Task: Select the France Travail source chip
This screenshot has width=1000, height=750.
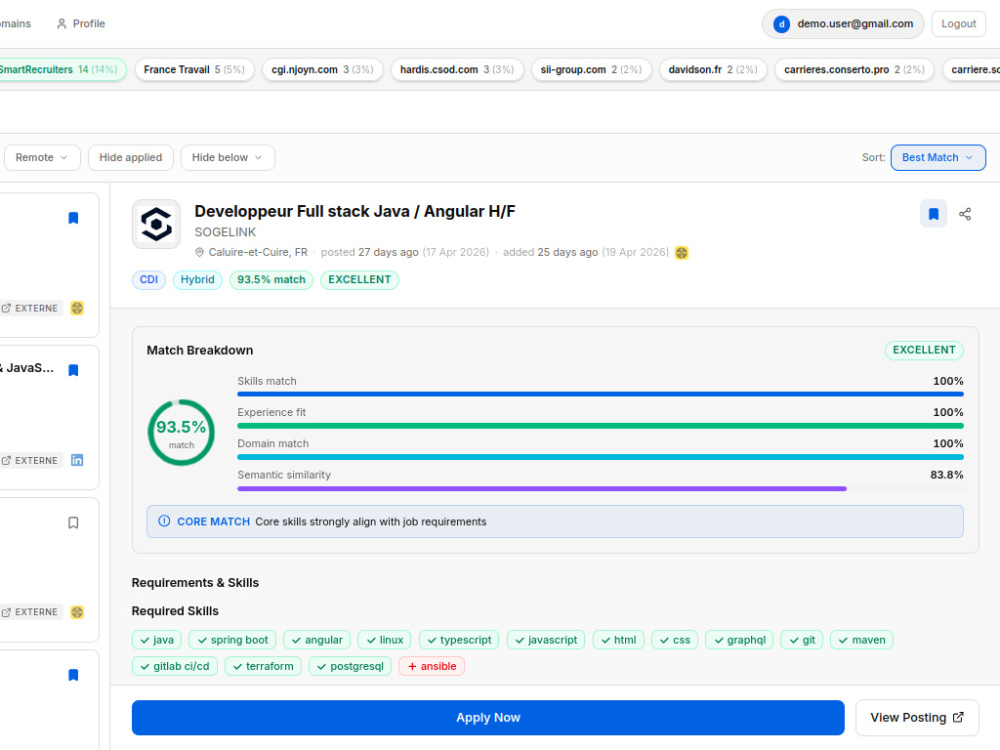Action: 195,70
